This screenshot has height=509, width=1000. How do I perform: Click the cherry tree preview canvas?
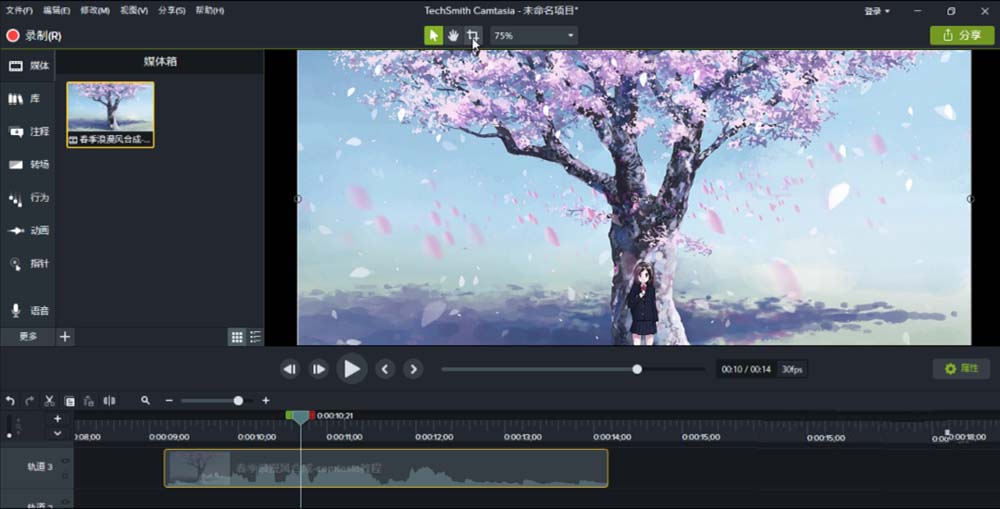coord(634,198)
